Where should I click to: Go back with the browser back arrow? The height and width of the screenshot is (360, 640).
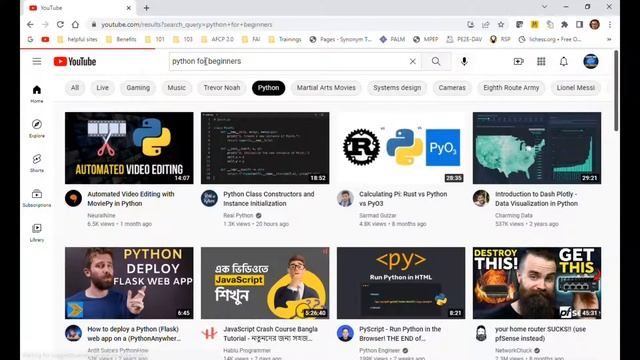(30, 24)
